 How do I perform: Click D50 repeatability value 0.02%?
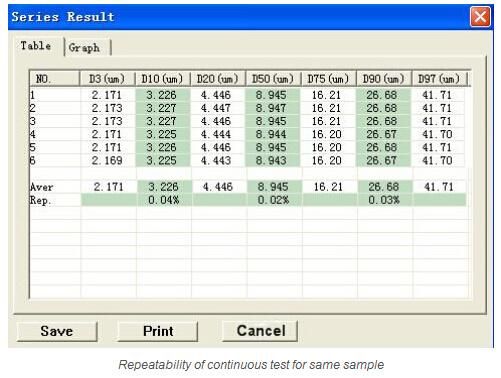273,200
